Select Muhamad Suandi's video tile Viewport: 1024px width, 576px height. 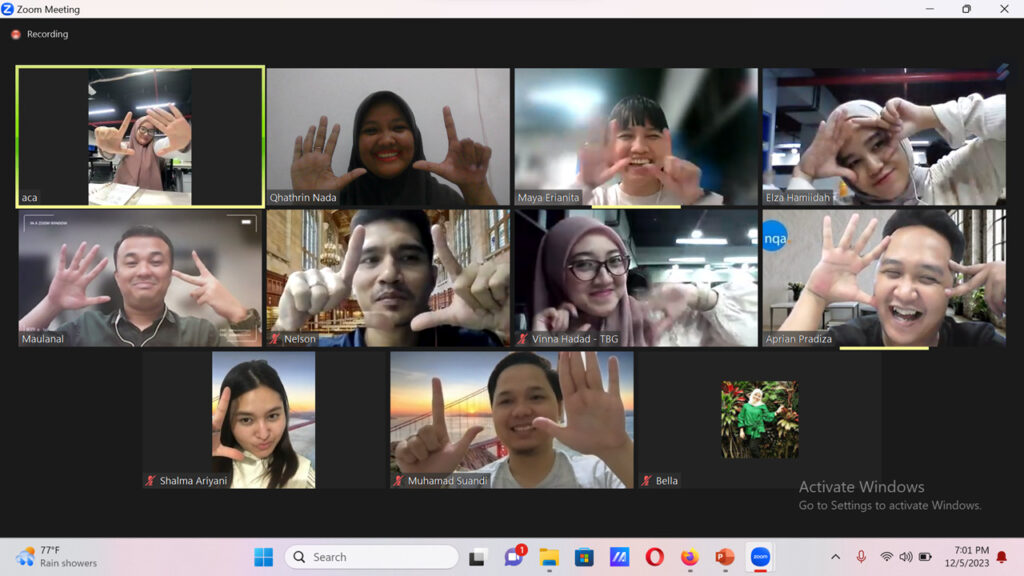(x=511, y=420)
